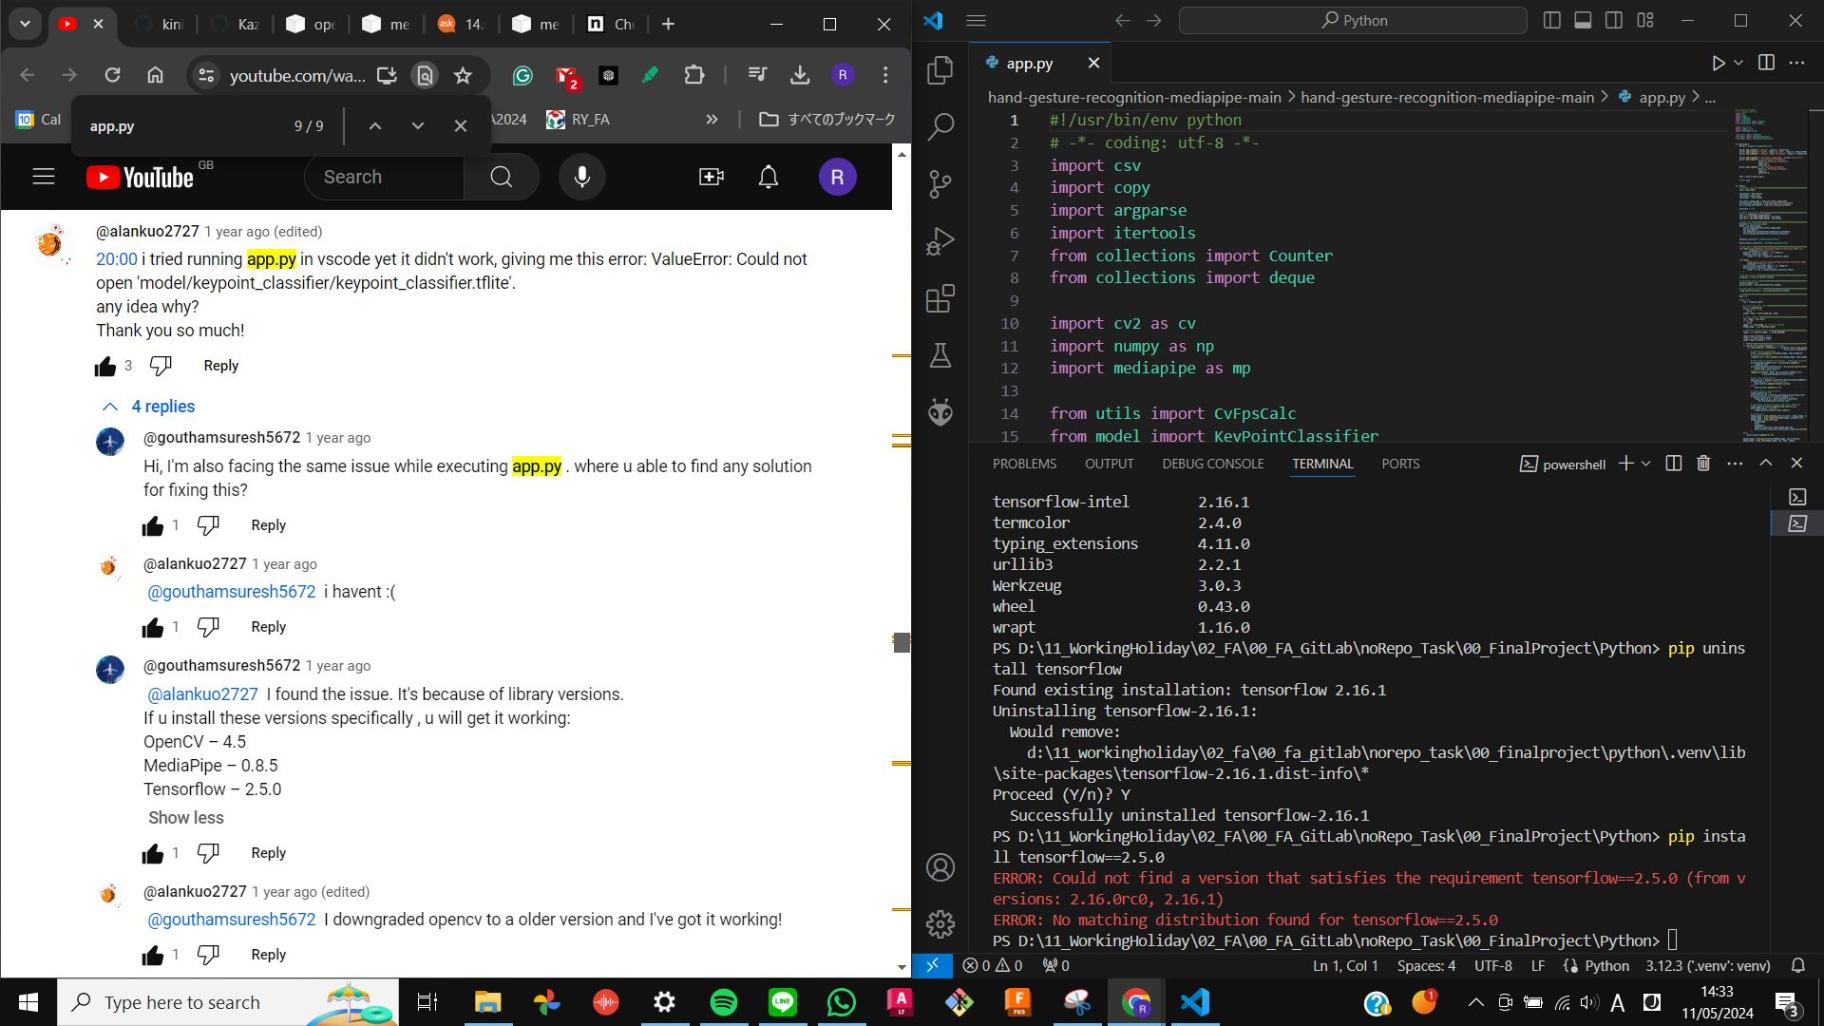The height and width of the screenshot is (1026, 1824).
Task: Open Testing flask view
Action: (x=940, y=355)
